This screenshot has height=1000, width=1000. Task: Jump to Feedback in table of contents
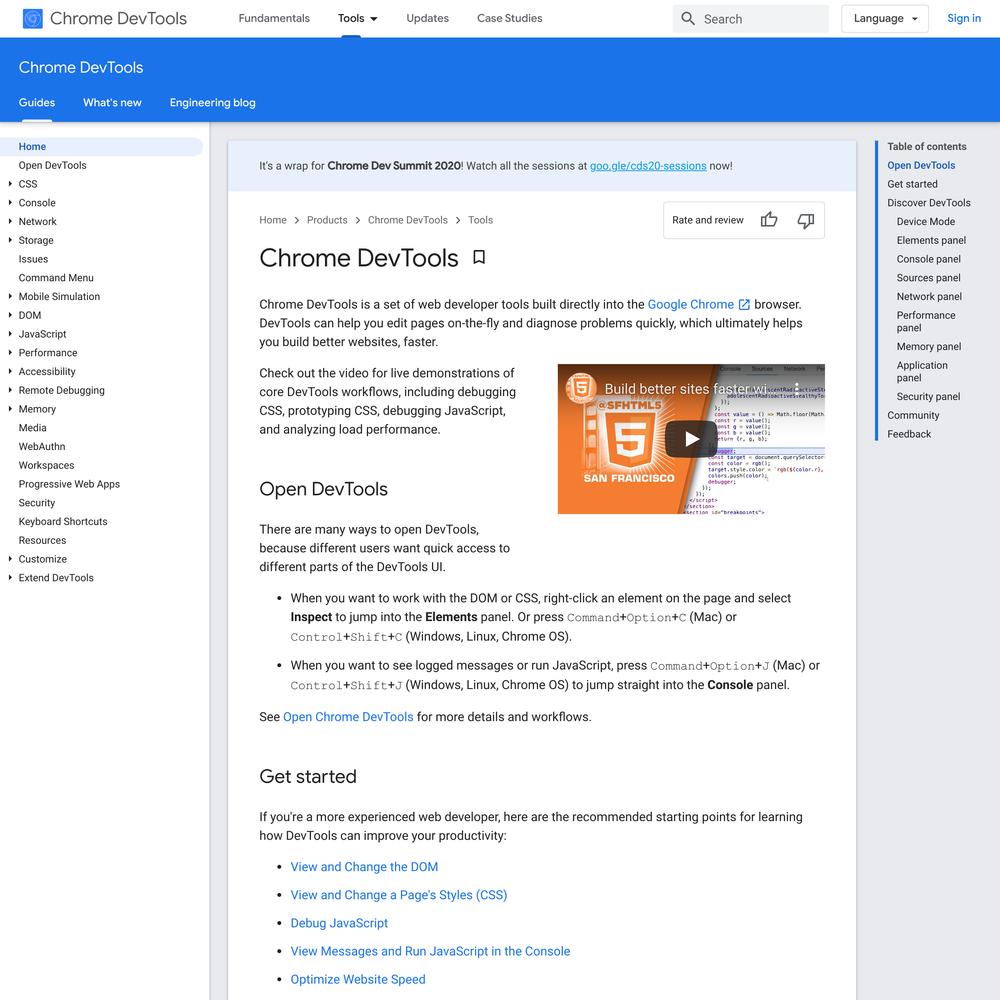point(909,434)
